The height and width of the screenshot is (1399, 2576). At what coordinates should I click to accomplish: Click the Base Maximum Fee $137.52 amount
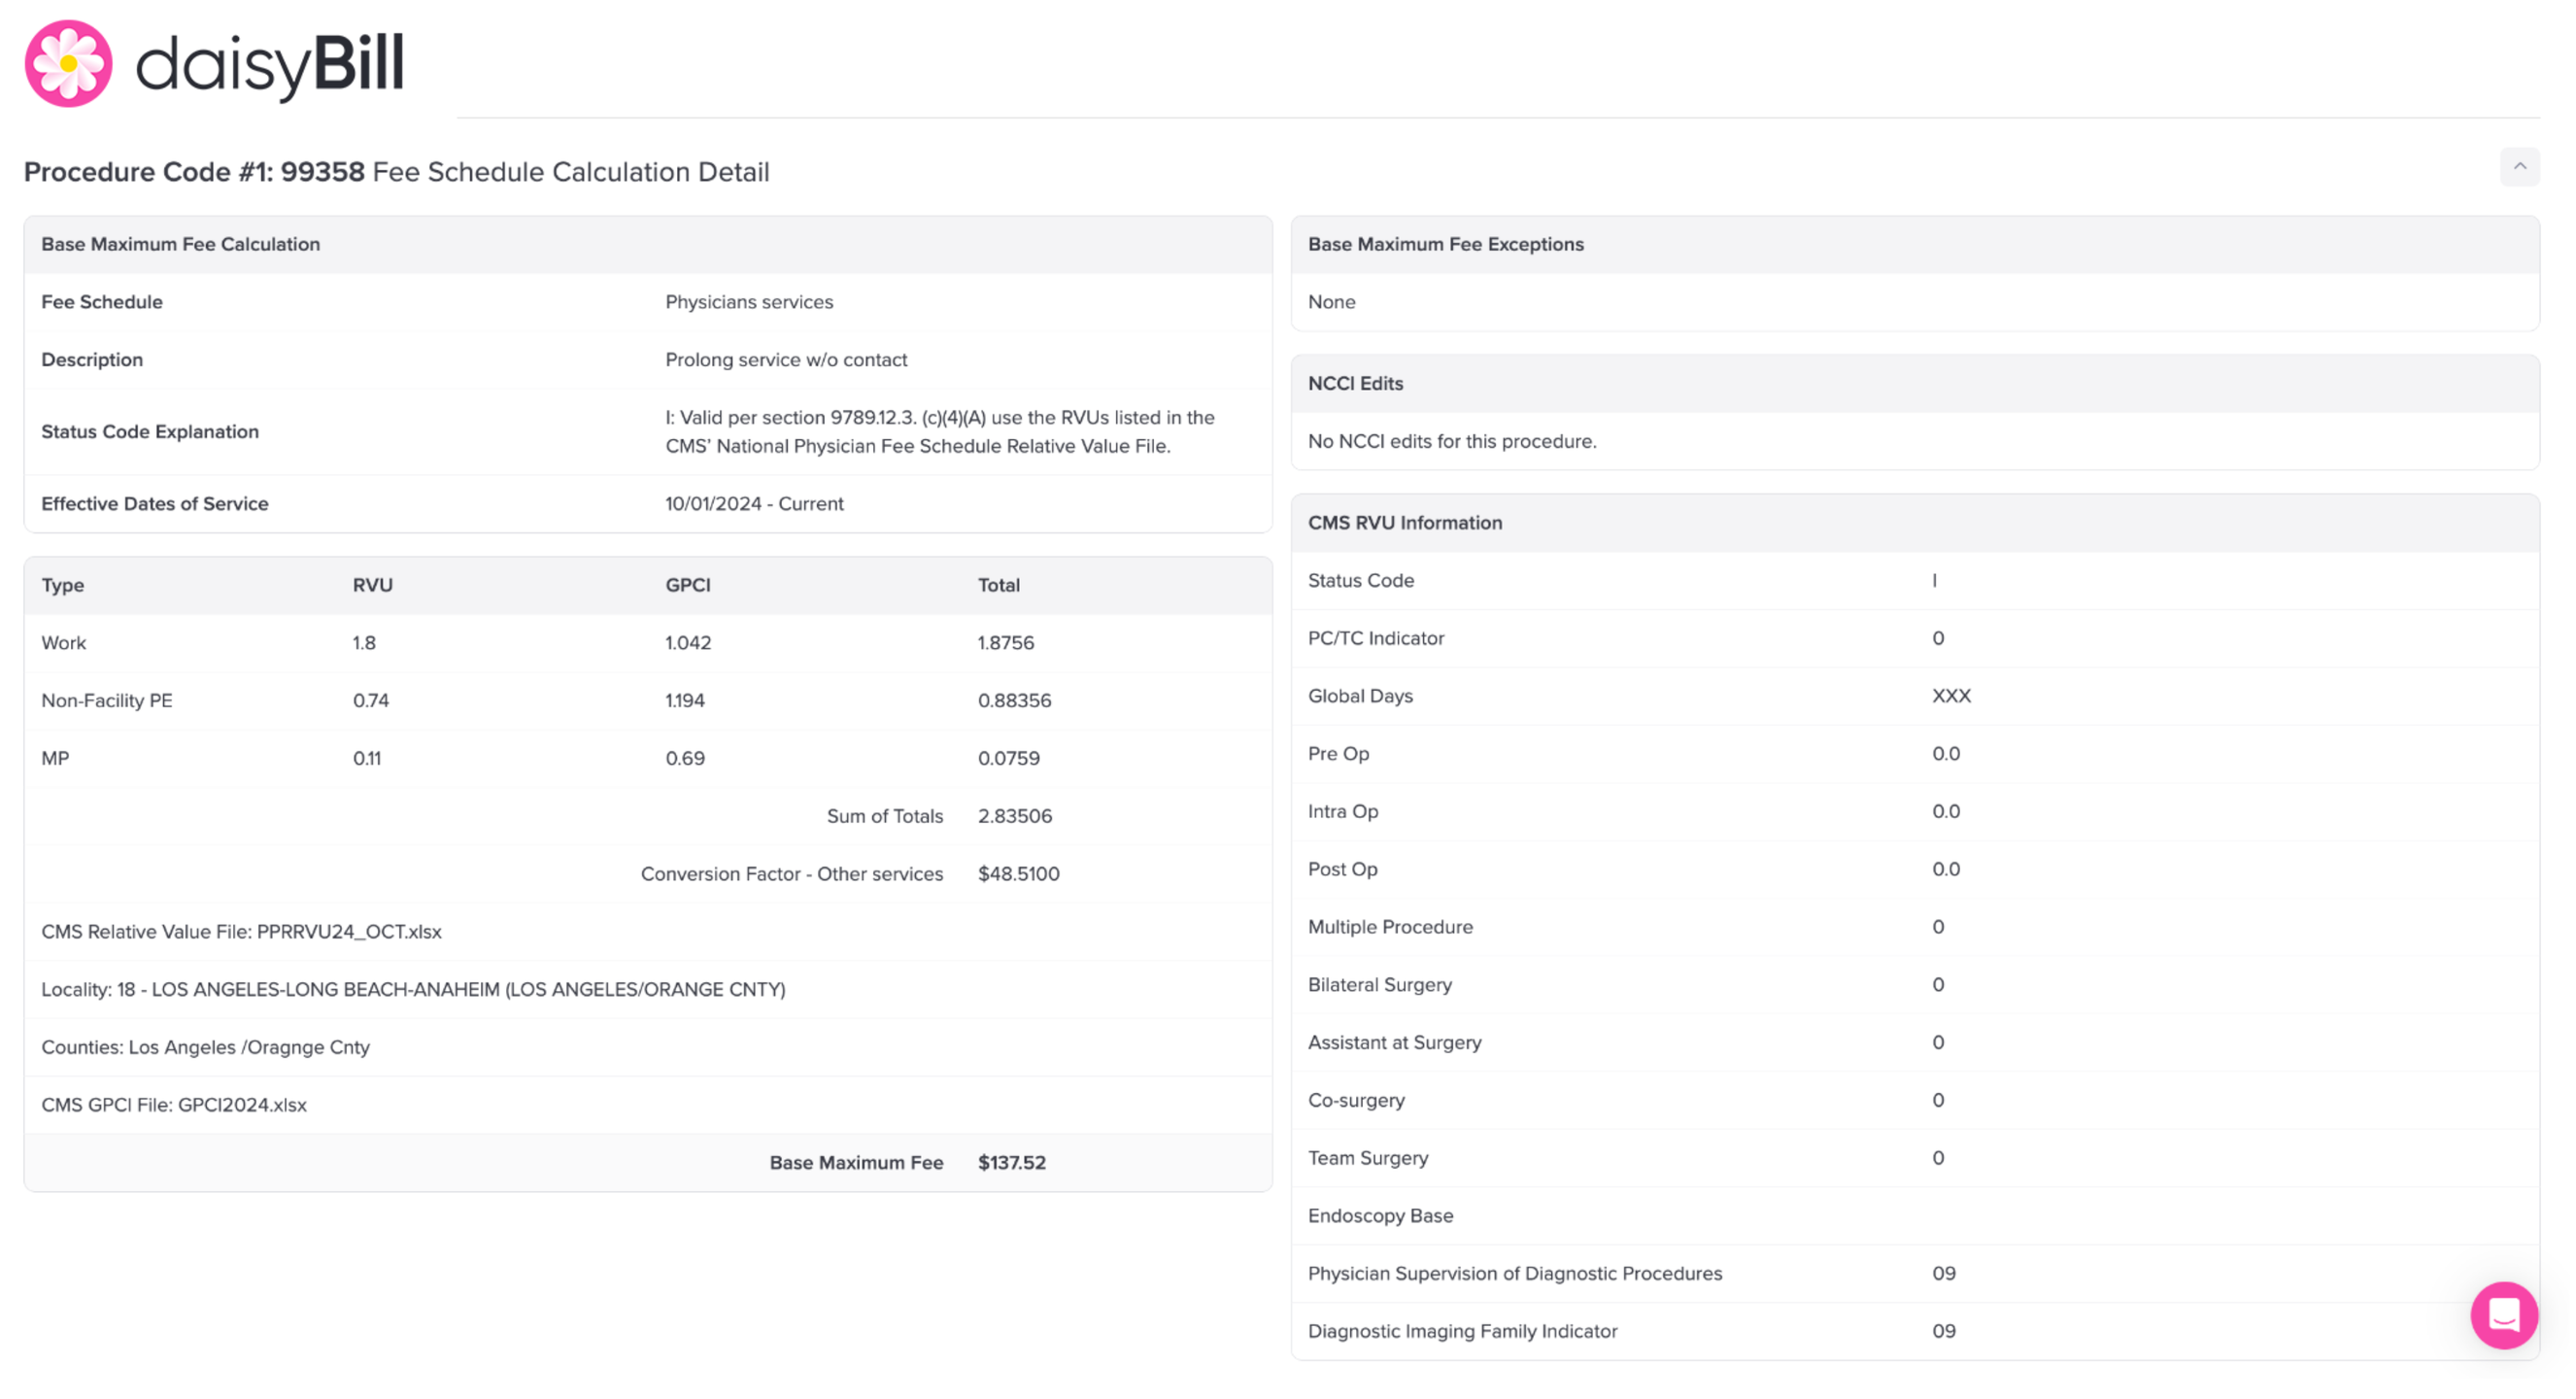click(1011, 1162)
